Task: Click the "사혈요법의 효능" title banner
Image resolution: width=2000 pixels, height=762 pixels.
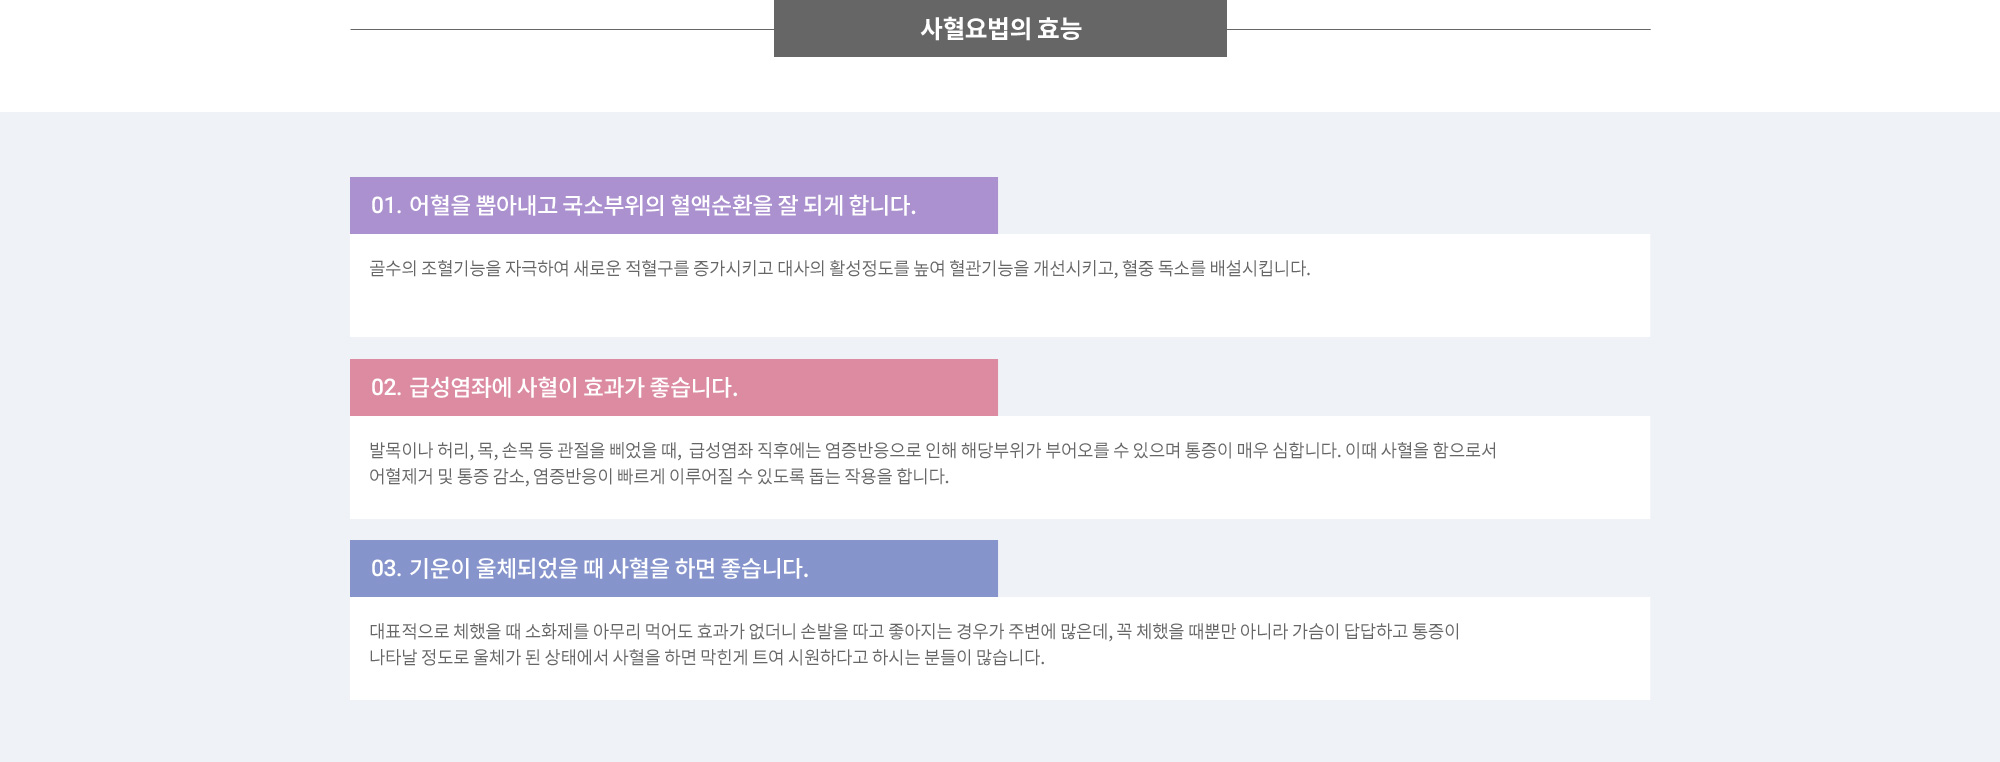Action: (x=1000, y=28)
